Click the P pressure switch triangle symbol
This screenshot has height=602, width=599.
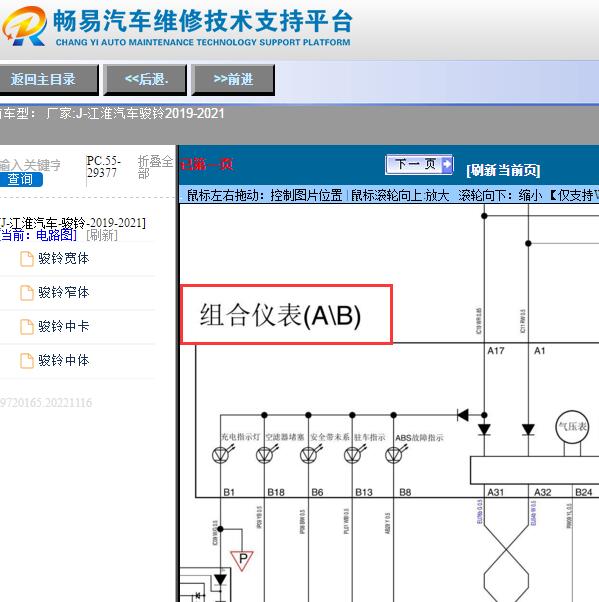click(242, 560)
